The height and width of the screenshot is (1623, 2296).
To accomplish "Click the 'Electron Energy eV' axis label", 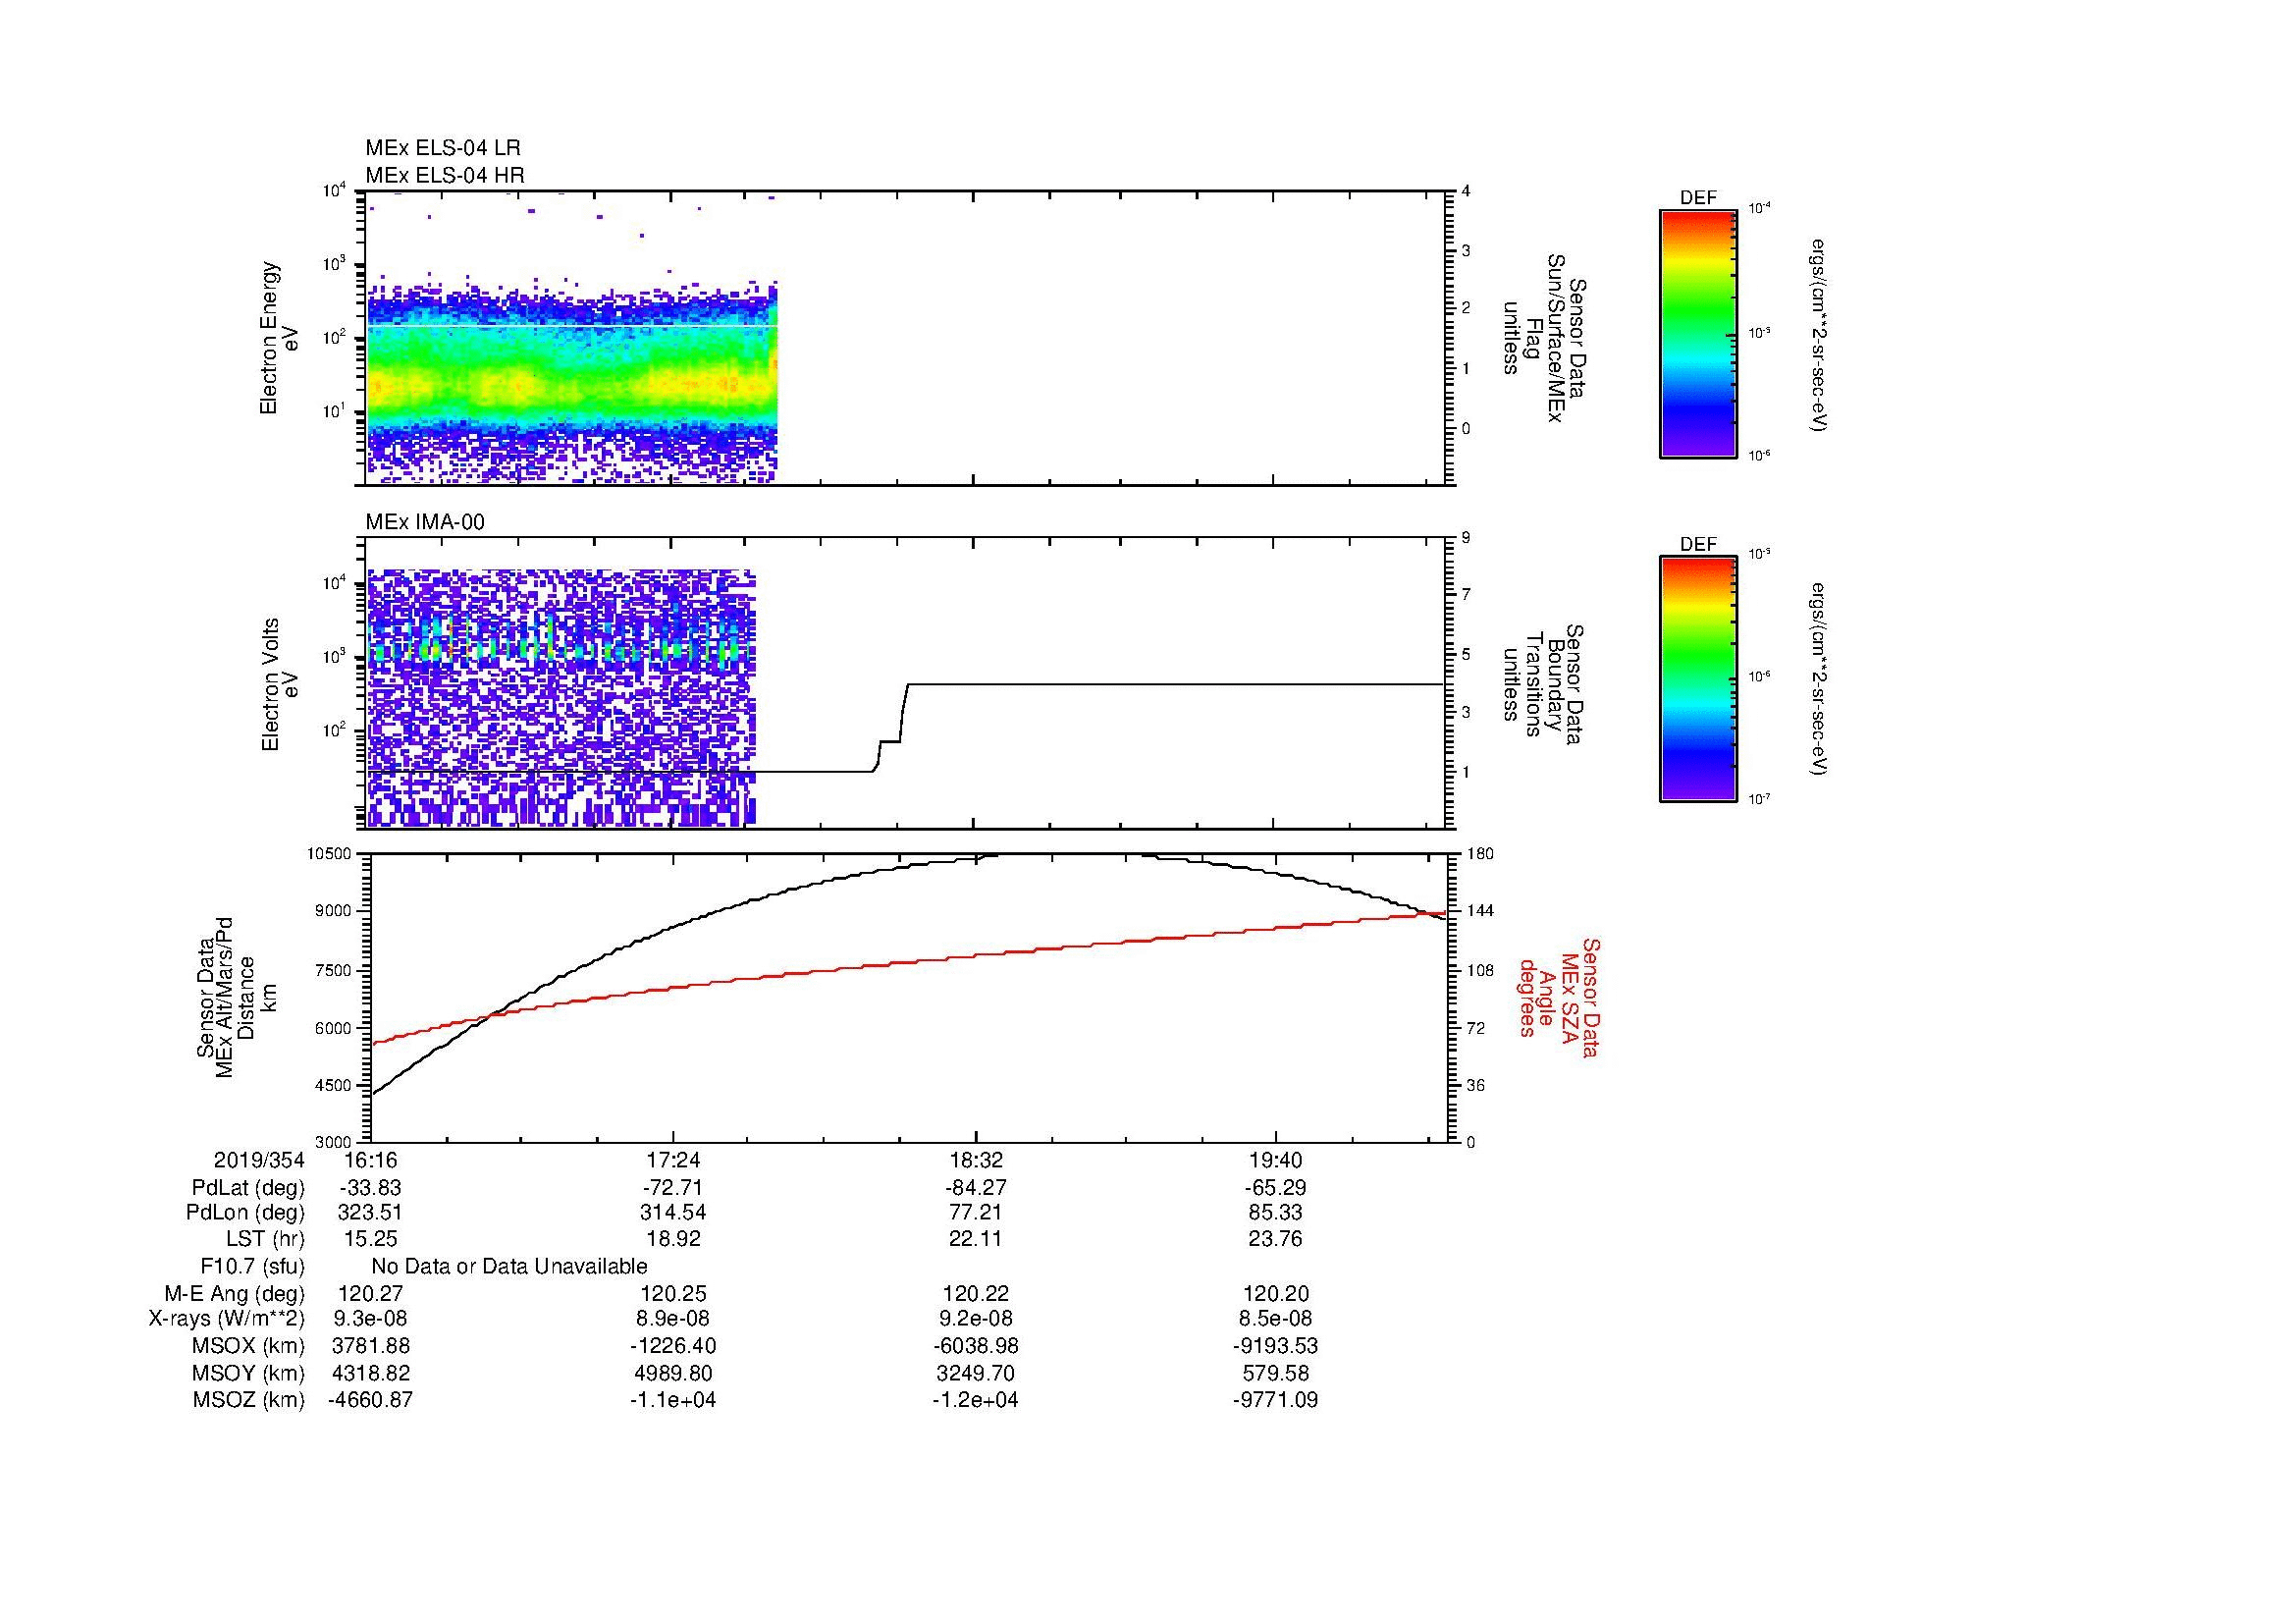I will tap(279, 338).
